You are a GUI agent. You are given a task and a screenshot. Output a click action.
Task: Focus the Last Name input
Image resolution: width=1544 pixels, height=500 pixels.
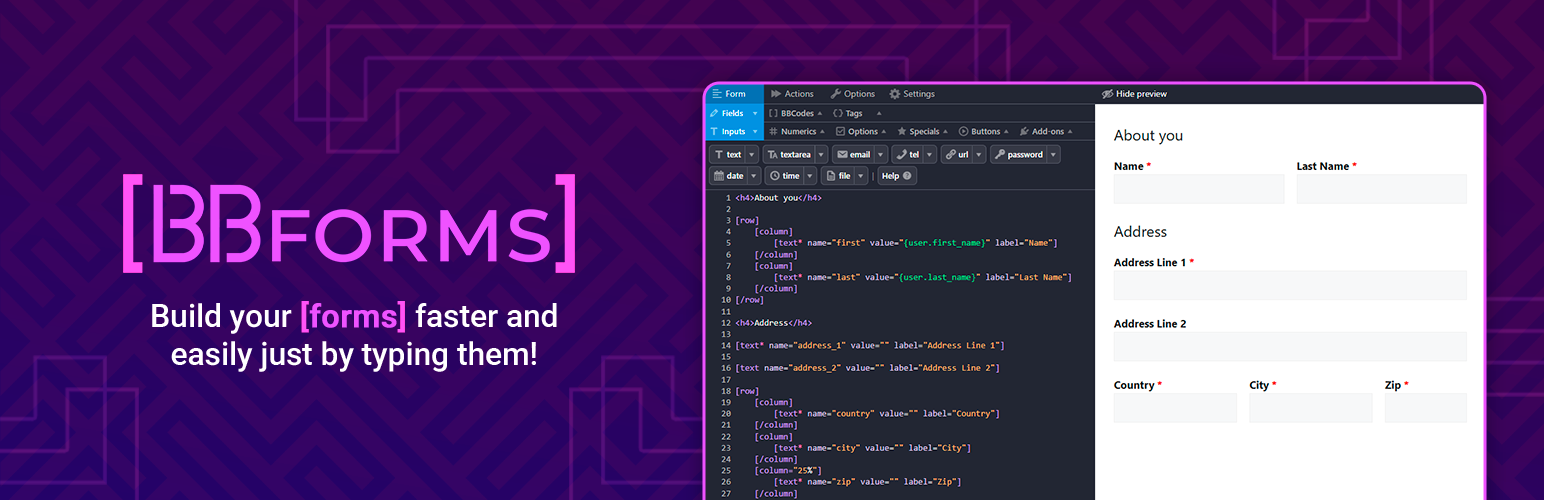pyautogui.click(x=1382, y=189)
